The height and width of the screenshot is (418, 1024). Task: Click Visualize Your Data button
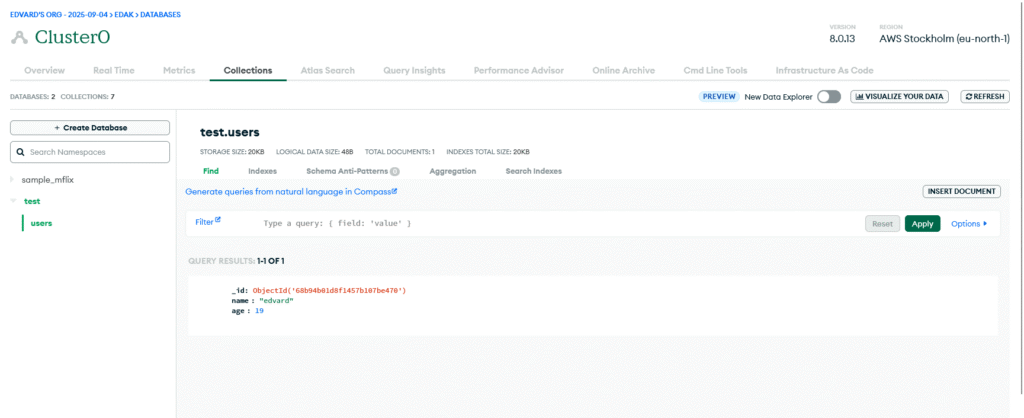click(899, 97)
